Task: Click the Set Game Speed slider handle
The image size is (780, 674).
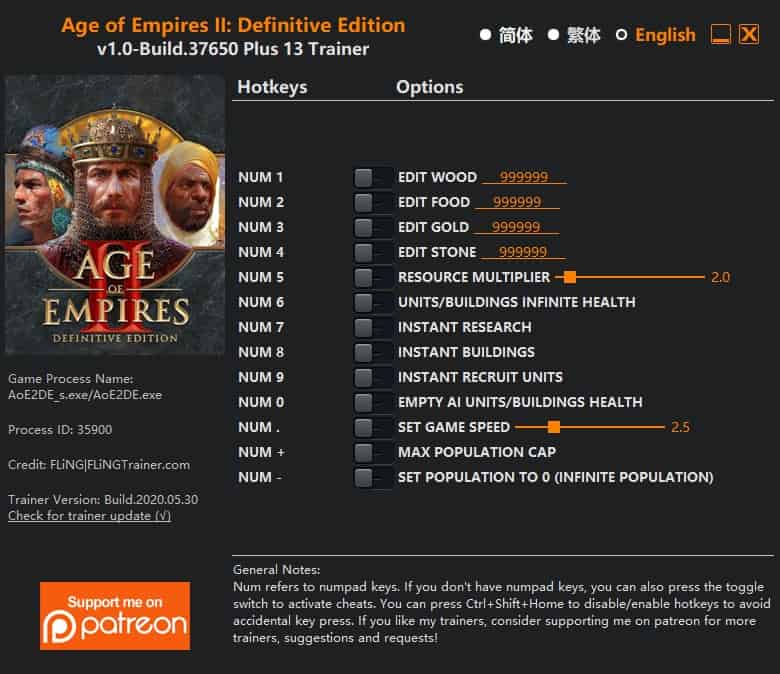Action: coord(554,427)
